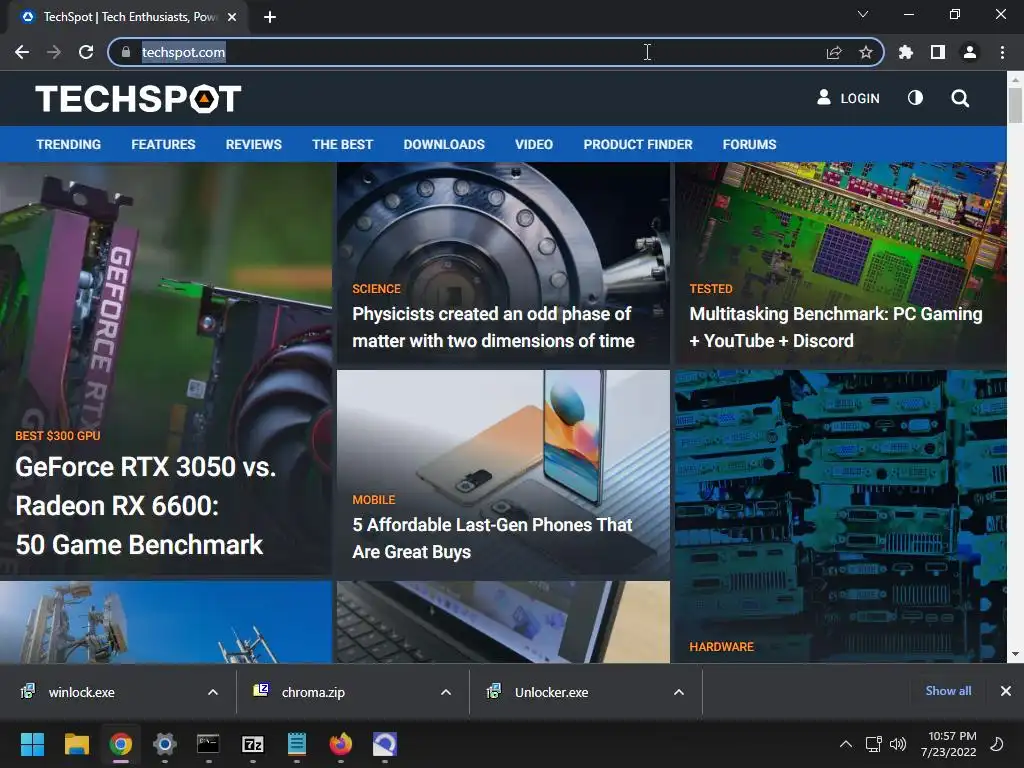This screenshot has height=768, width=1024.
Task: Click the TESTED category label
Action: click(711, 289)
